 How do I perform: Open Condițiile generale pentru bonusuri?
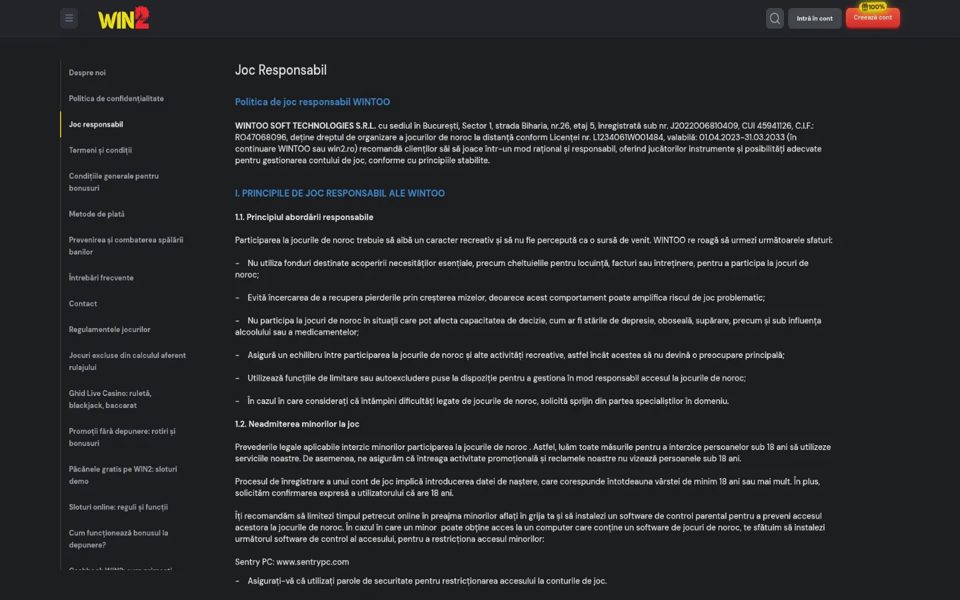click(x=114, y=182)
